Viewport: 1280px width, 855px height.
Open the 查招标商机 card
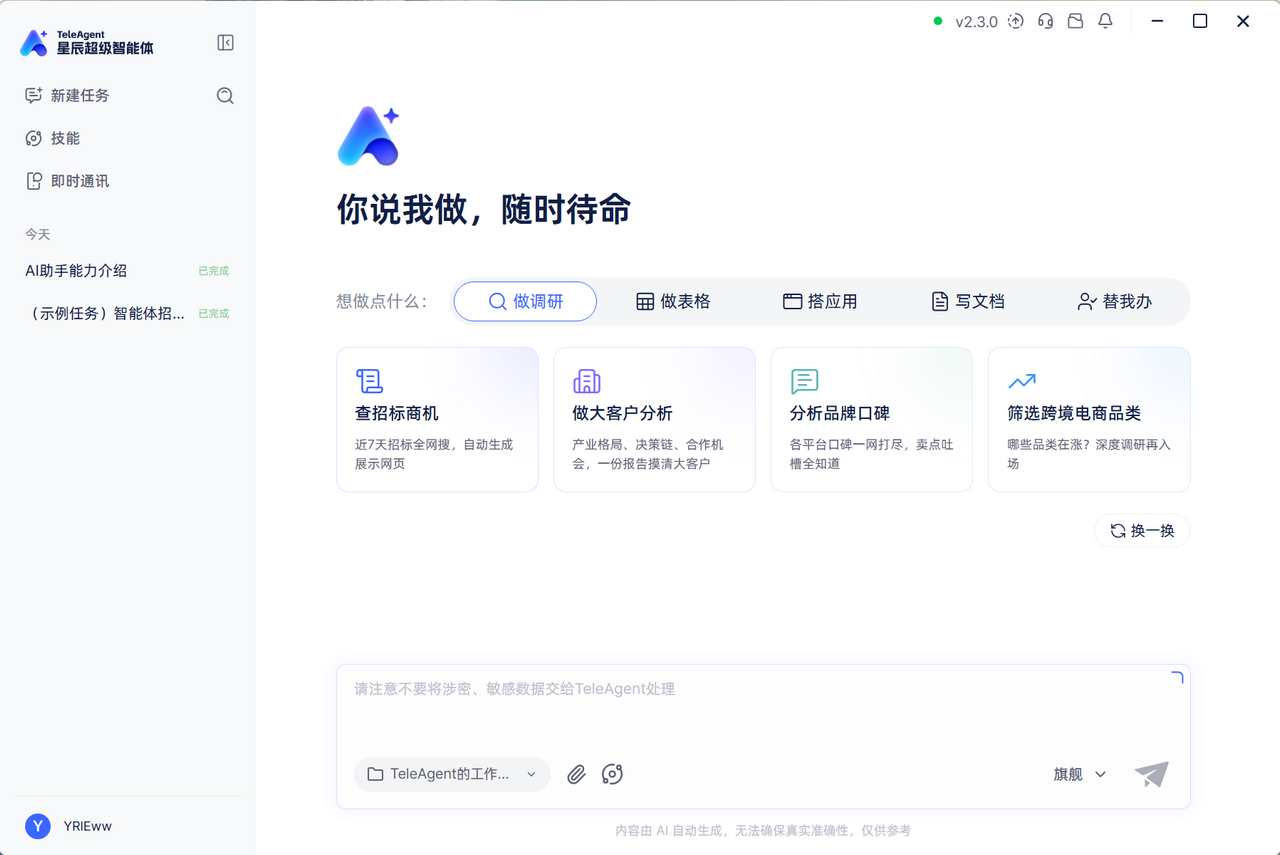click(x=437, y=420)
